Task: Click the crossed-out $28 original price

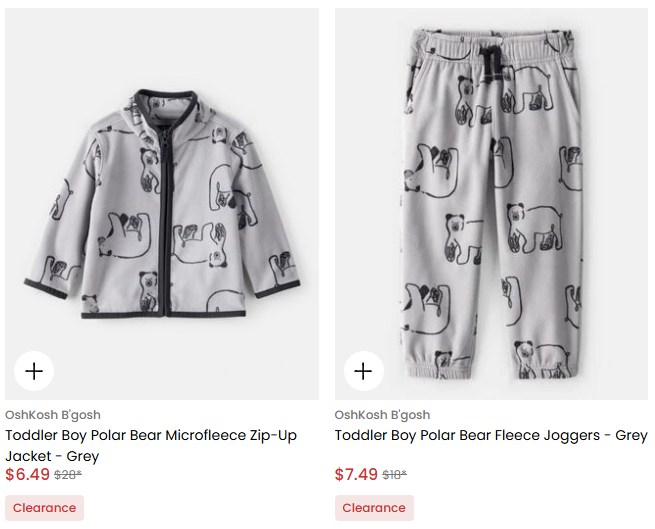Action: point(68,476)
